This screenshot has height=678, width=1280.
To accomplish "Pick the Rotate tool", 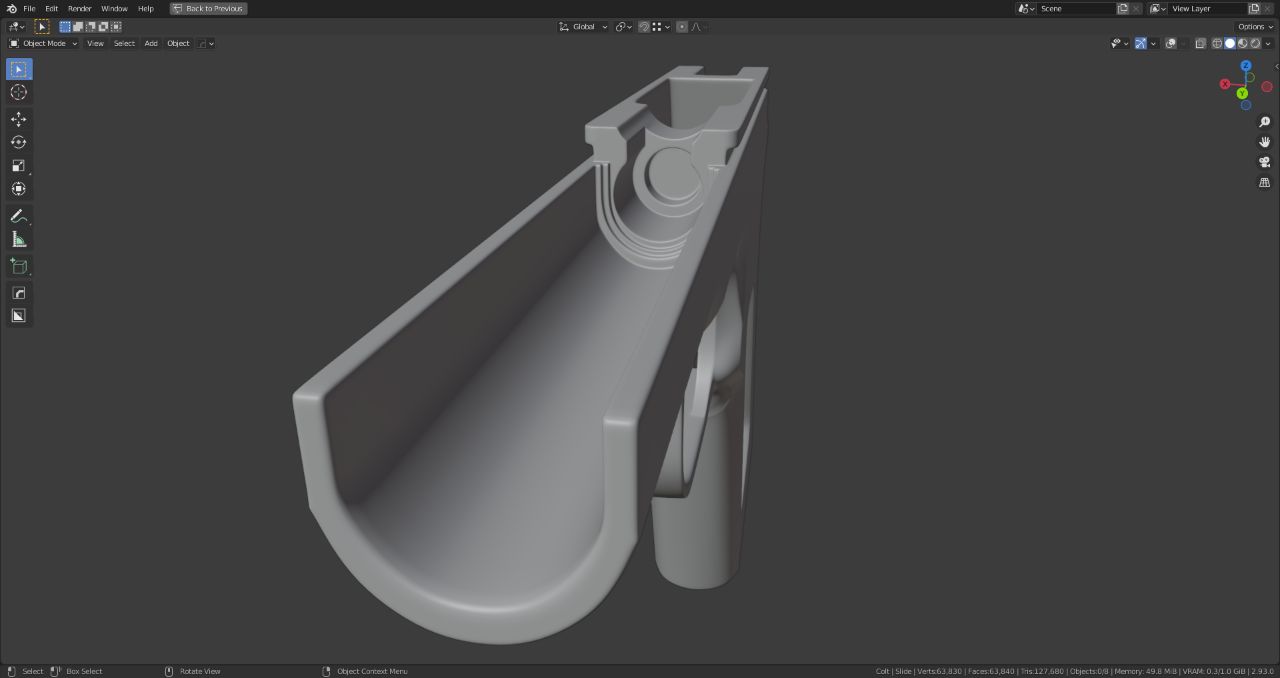I will [x=19, y=142].
